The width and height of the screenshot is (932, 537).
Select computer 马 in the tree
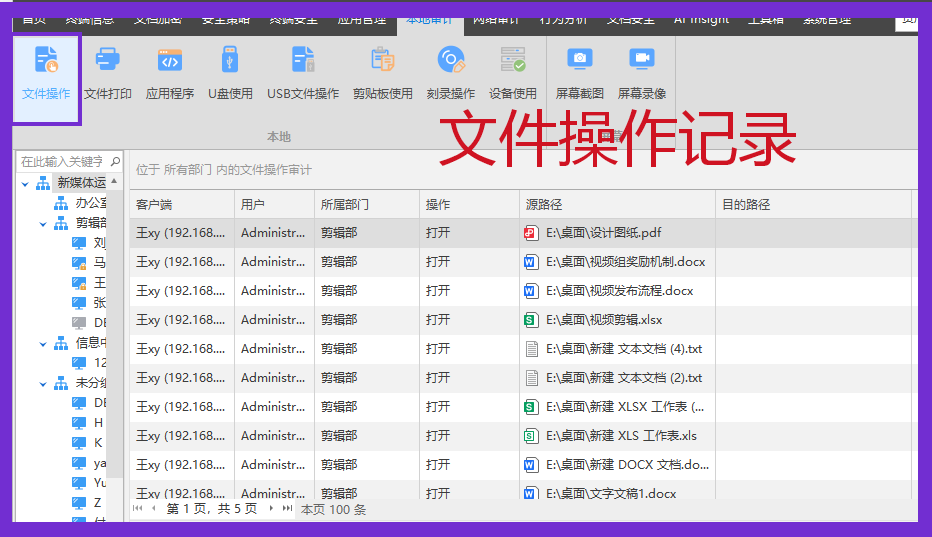(x=89, y=262)
